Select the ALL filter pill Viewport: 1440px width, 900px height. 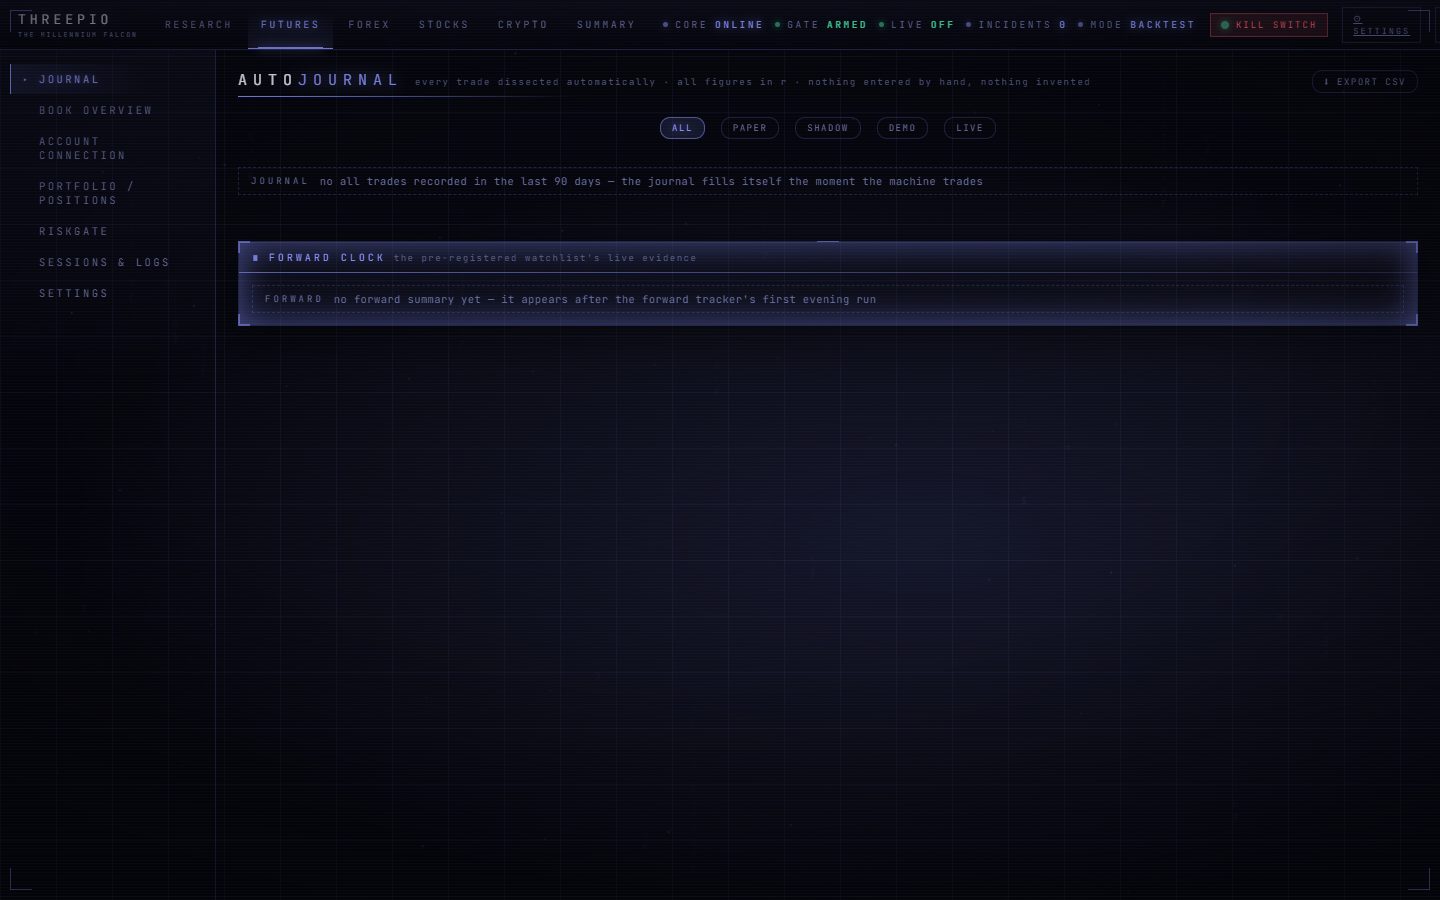[x=682, y=128]
